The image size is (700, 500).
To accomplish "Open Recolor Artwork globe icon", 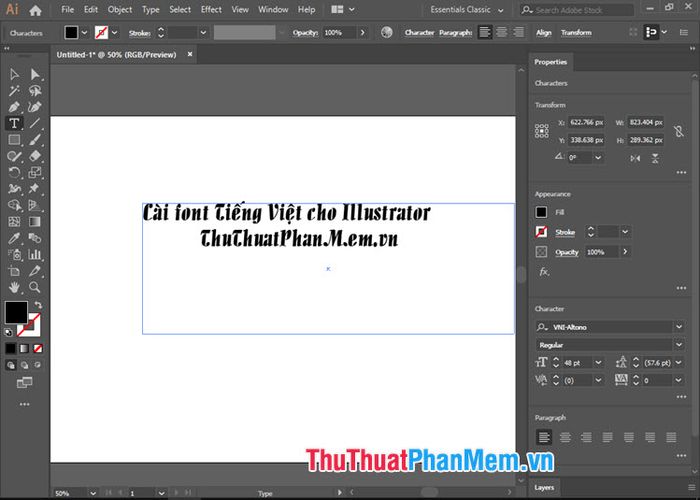I will coord(387,32).
